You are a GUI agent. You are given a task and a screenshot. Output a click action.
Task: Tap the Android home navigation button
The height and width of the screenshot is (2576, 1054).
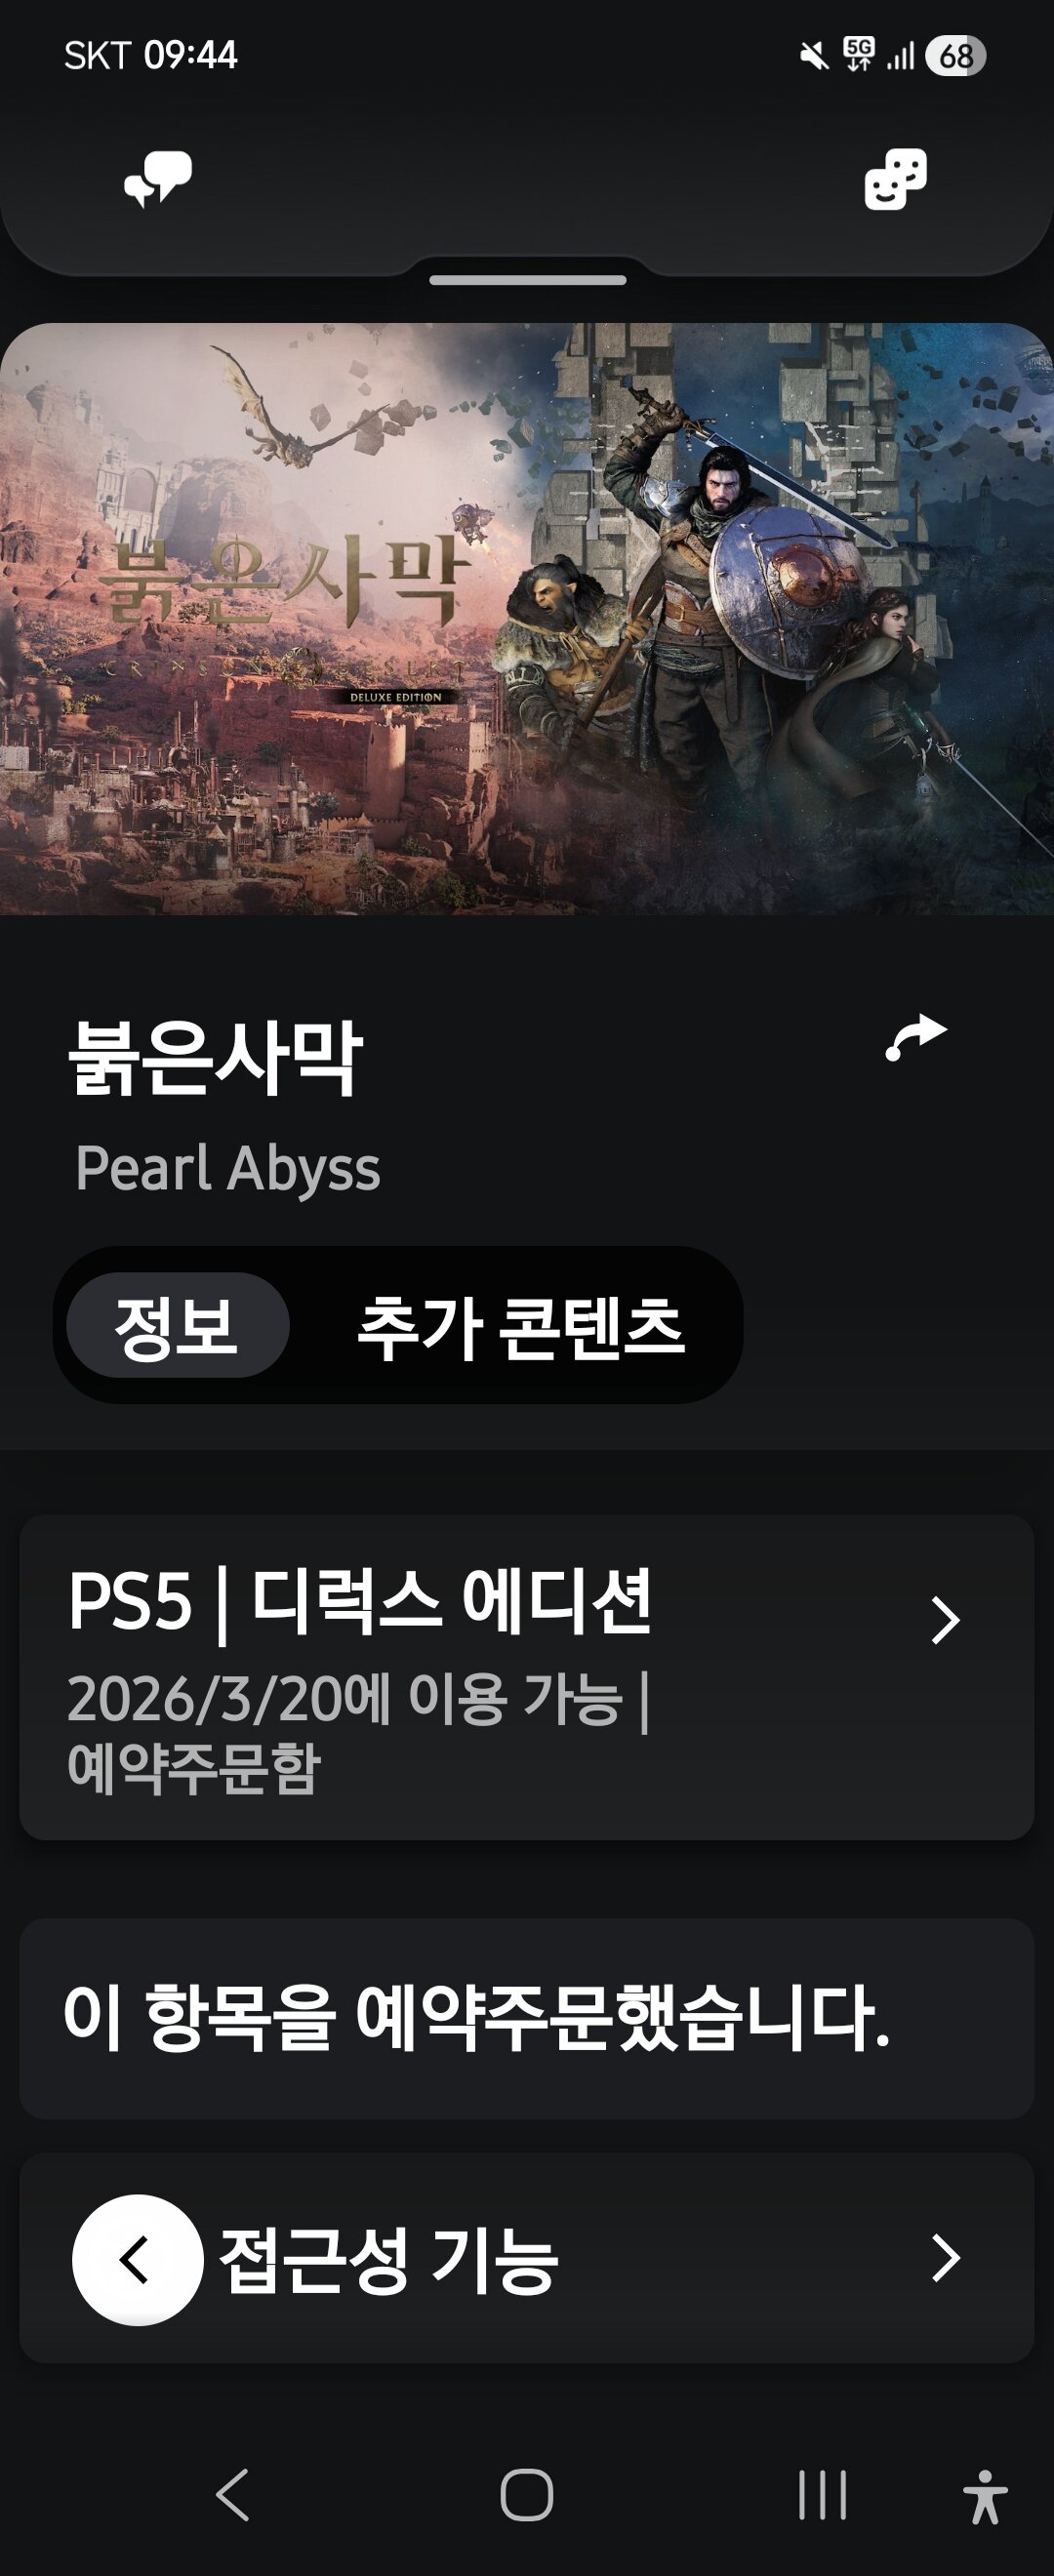[527, 2494]
